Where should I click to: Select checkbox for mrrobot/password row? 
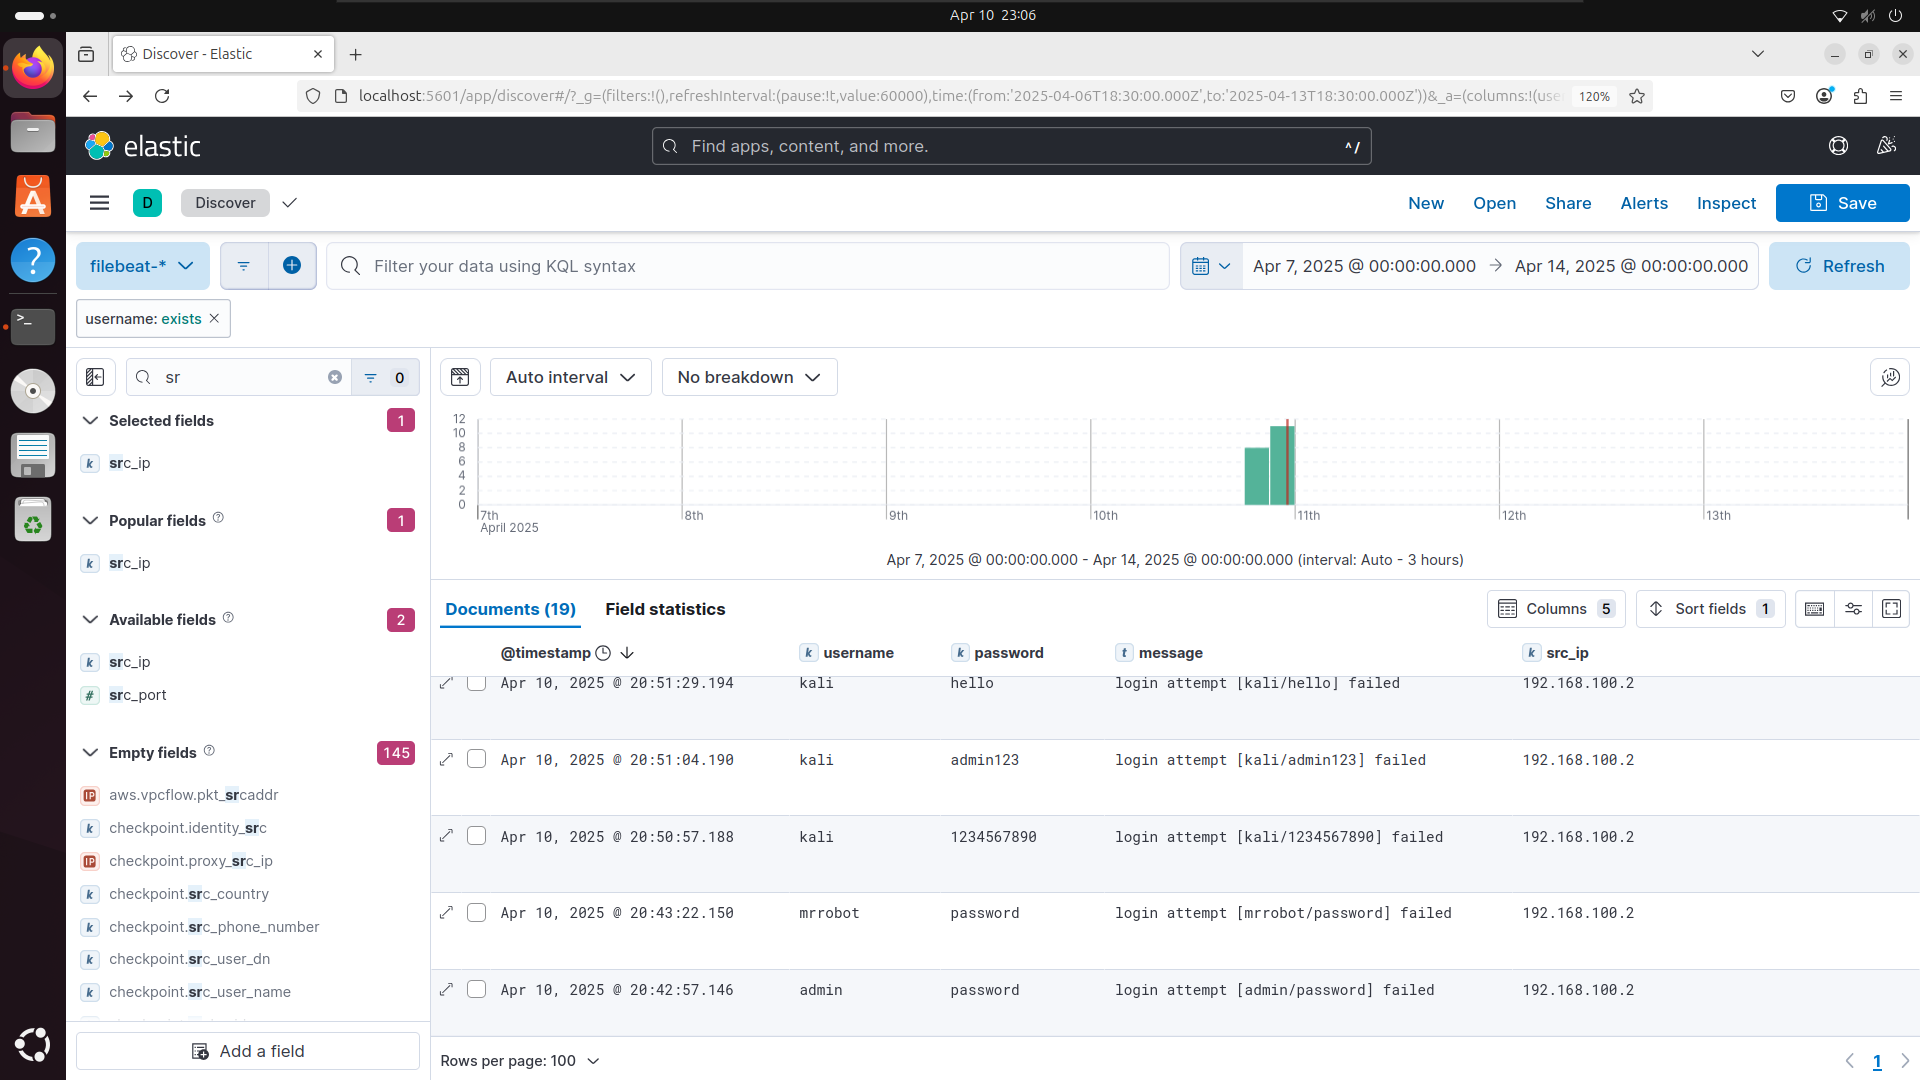tap(477, 913)
